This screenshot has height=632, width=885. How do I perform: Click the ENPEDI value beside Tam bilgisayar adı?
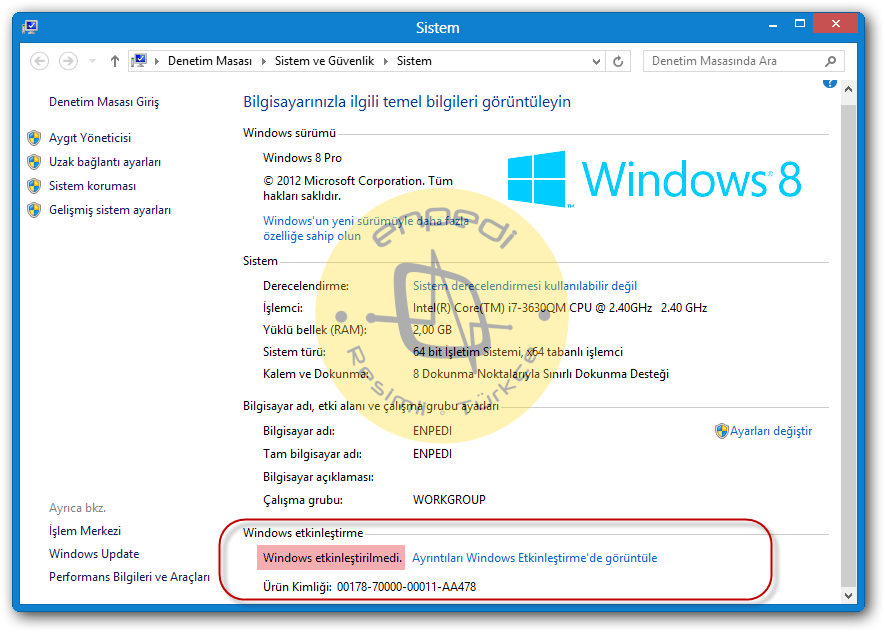432,454
